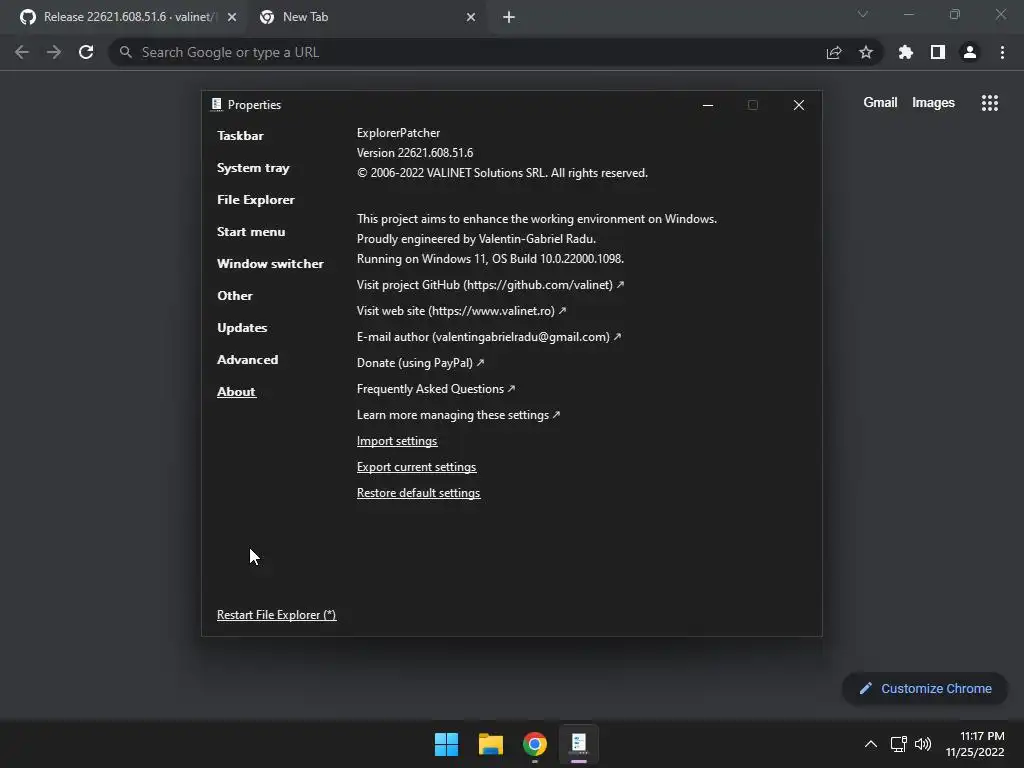The image size is (1024, 768).
Task: Open the Windows Start button
Action: (x=447, y=744)
